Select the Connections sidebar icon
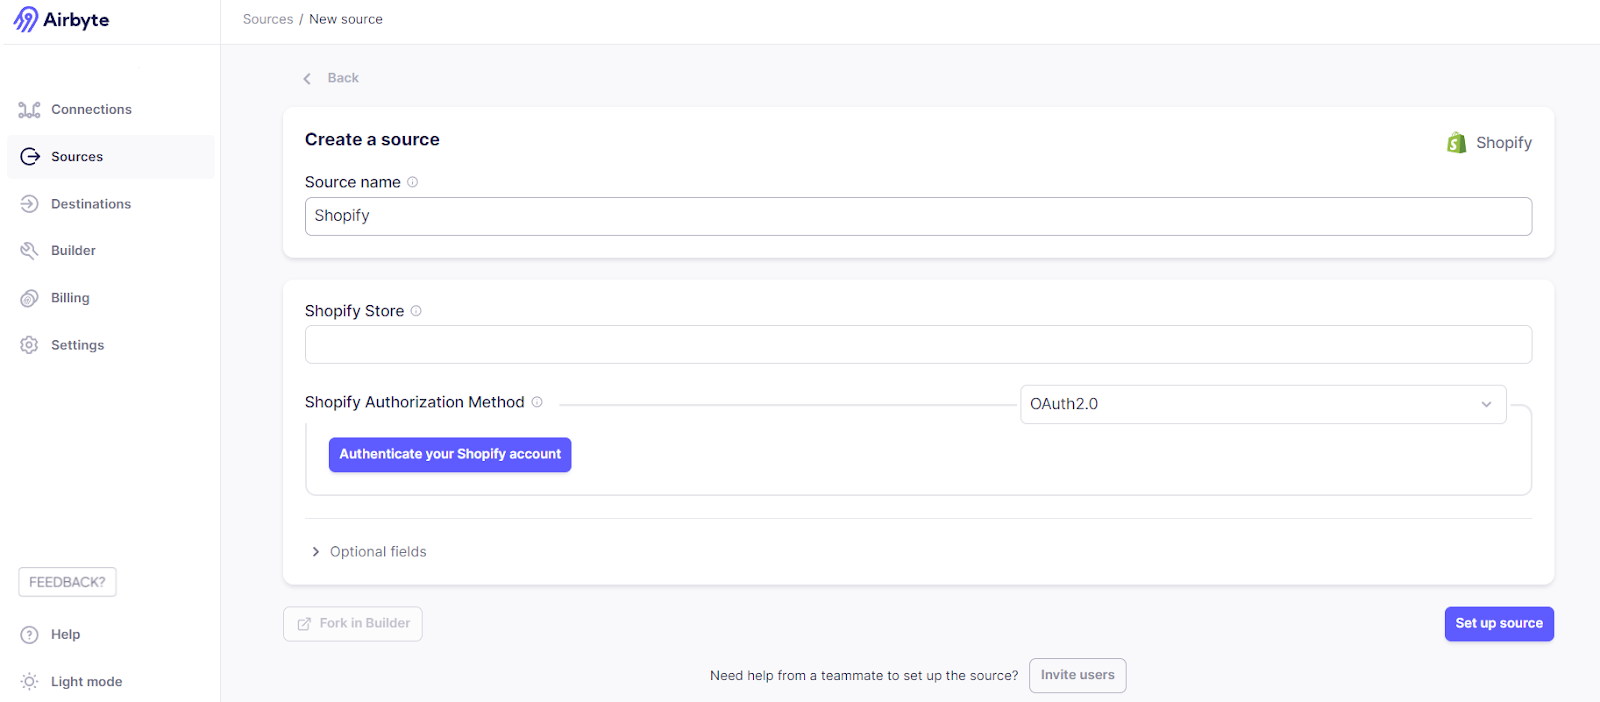Screen dimensions: 1600x702 coord(30,110)
